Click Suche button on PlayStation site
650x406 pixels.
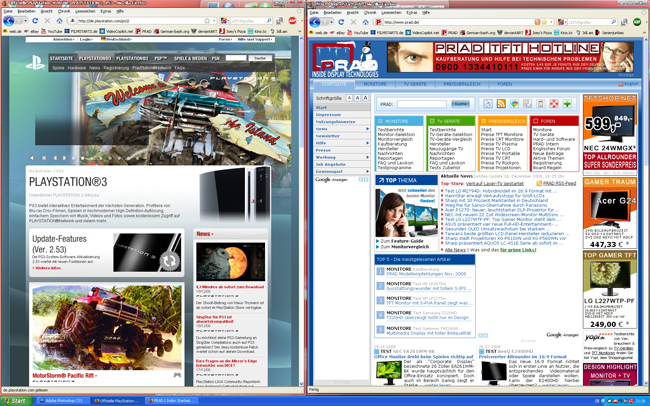[260, 58]
